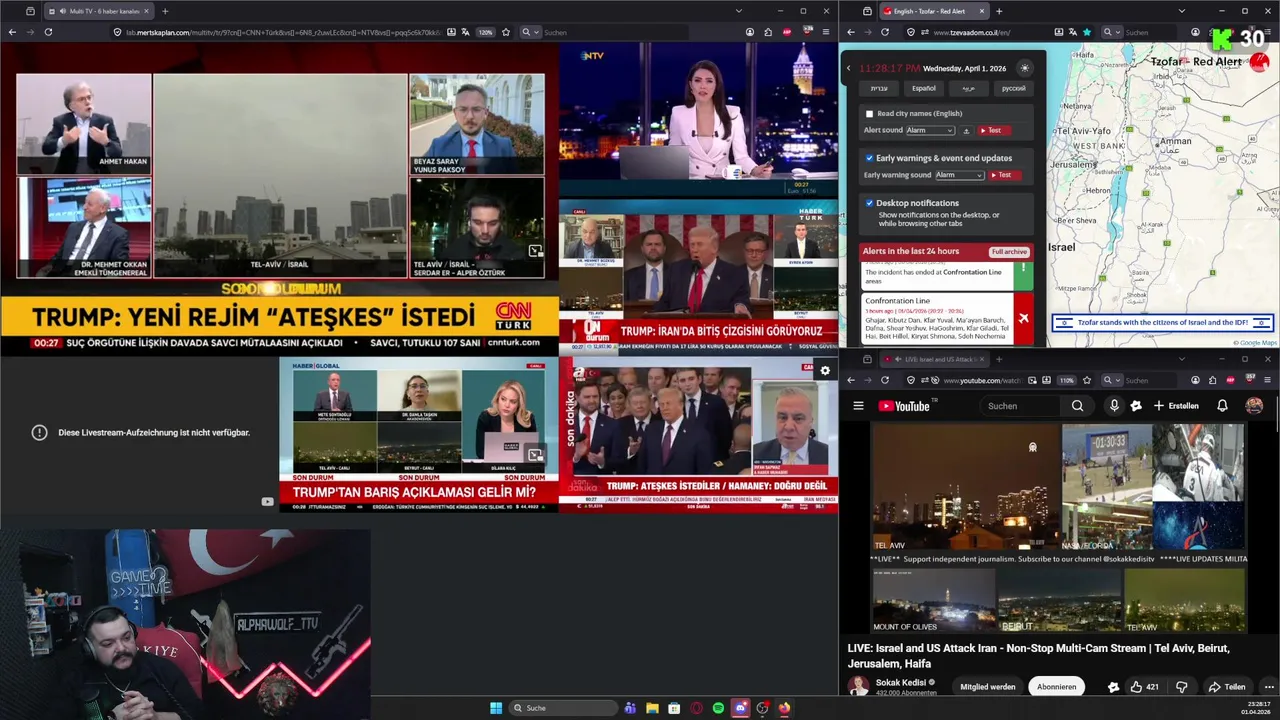This screenshot has width=1280, height=720.
Task: Open the 110% zoom indicator in YouTube window
Action: click(1067, 380)
